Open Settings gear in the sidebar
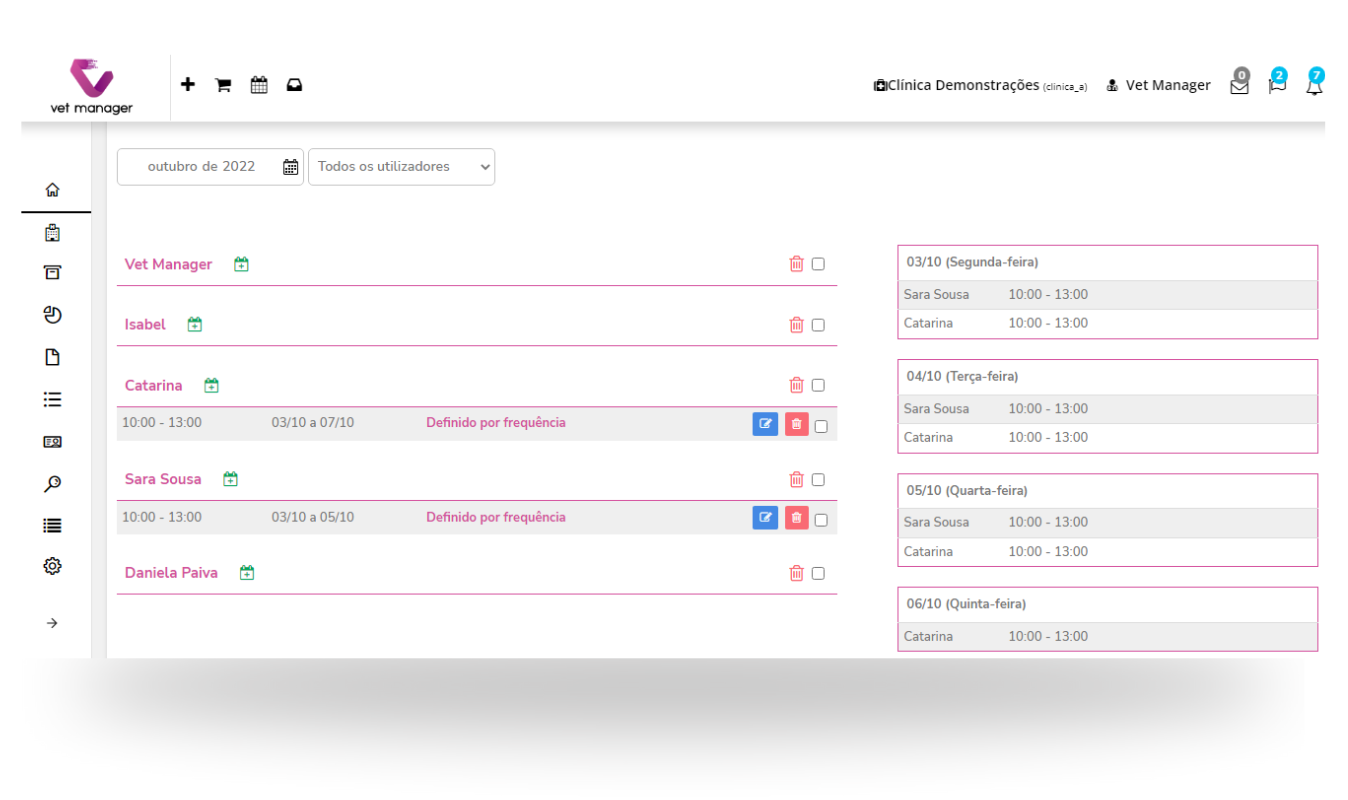Viewport: 1348px width, 800px height. pos(52,566)
